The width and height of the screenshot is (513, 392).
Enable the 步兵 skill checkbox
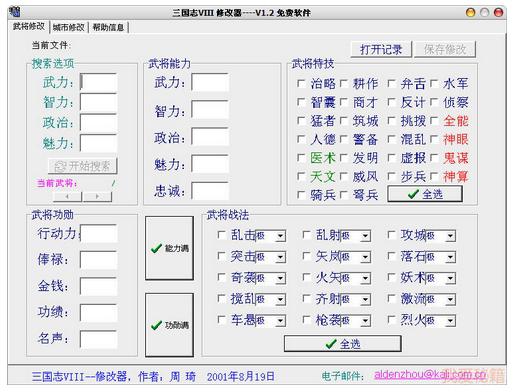click(392, 176)
